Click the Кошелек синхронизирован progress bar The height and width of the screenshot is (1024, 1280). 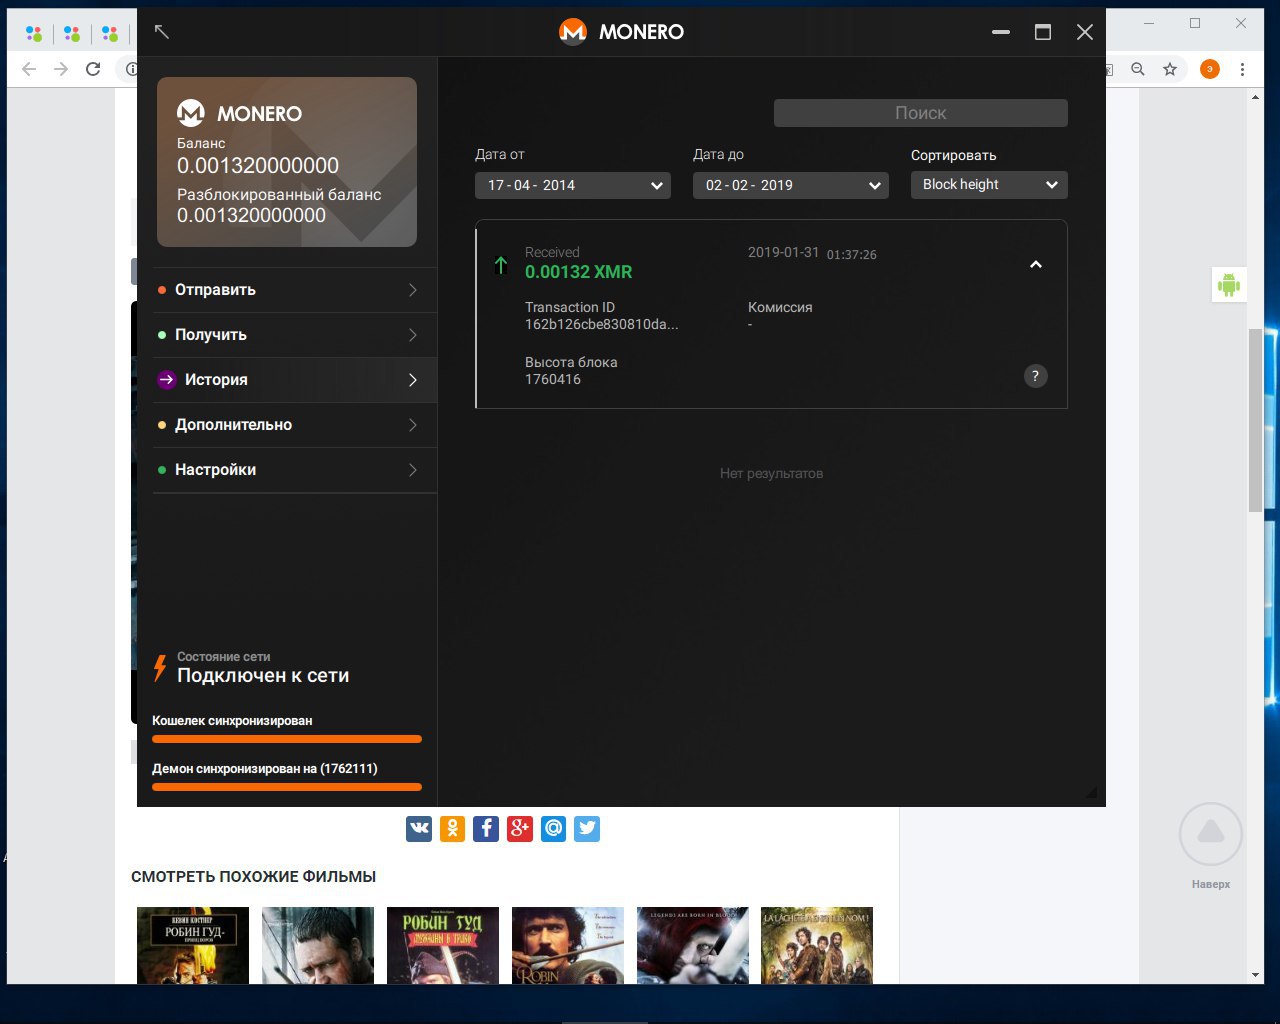287,739
